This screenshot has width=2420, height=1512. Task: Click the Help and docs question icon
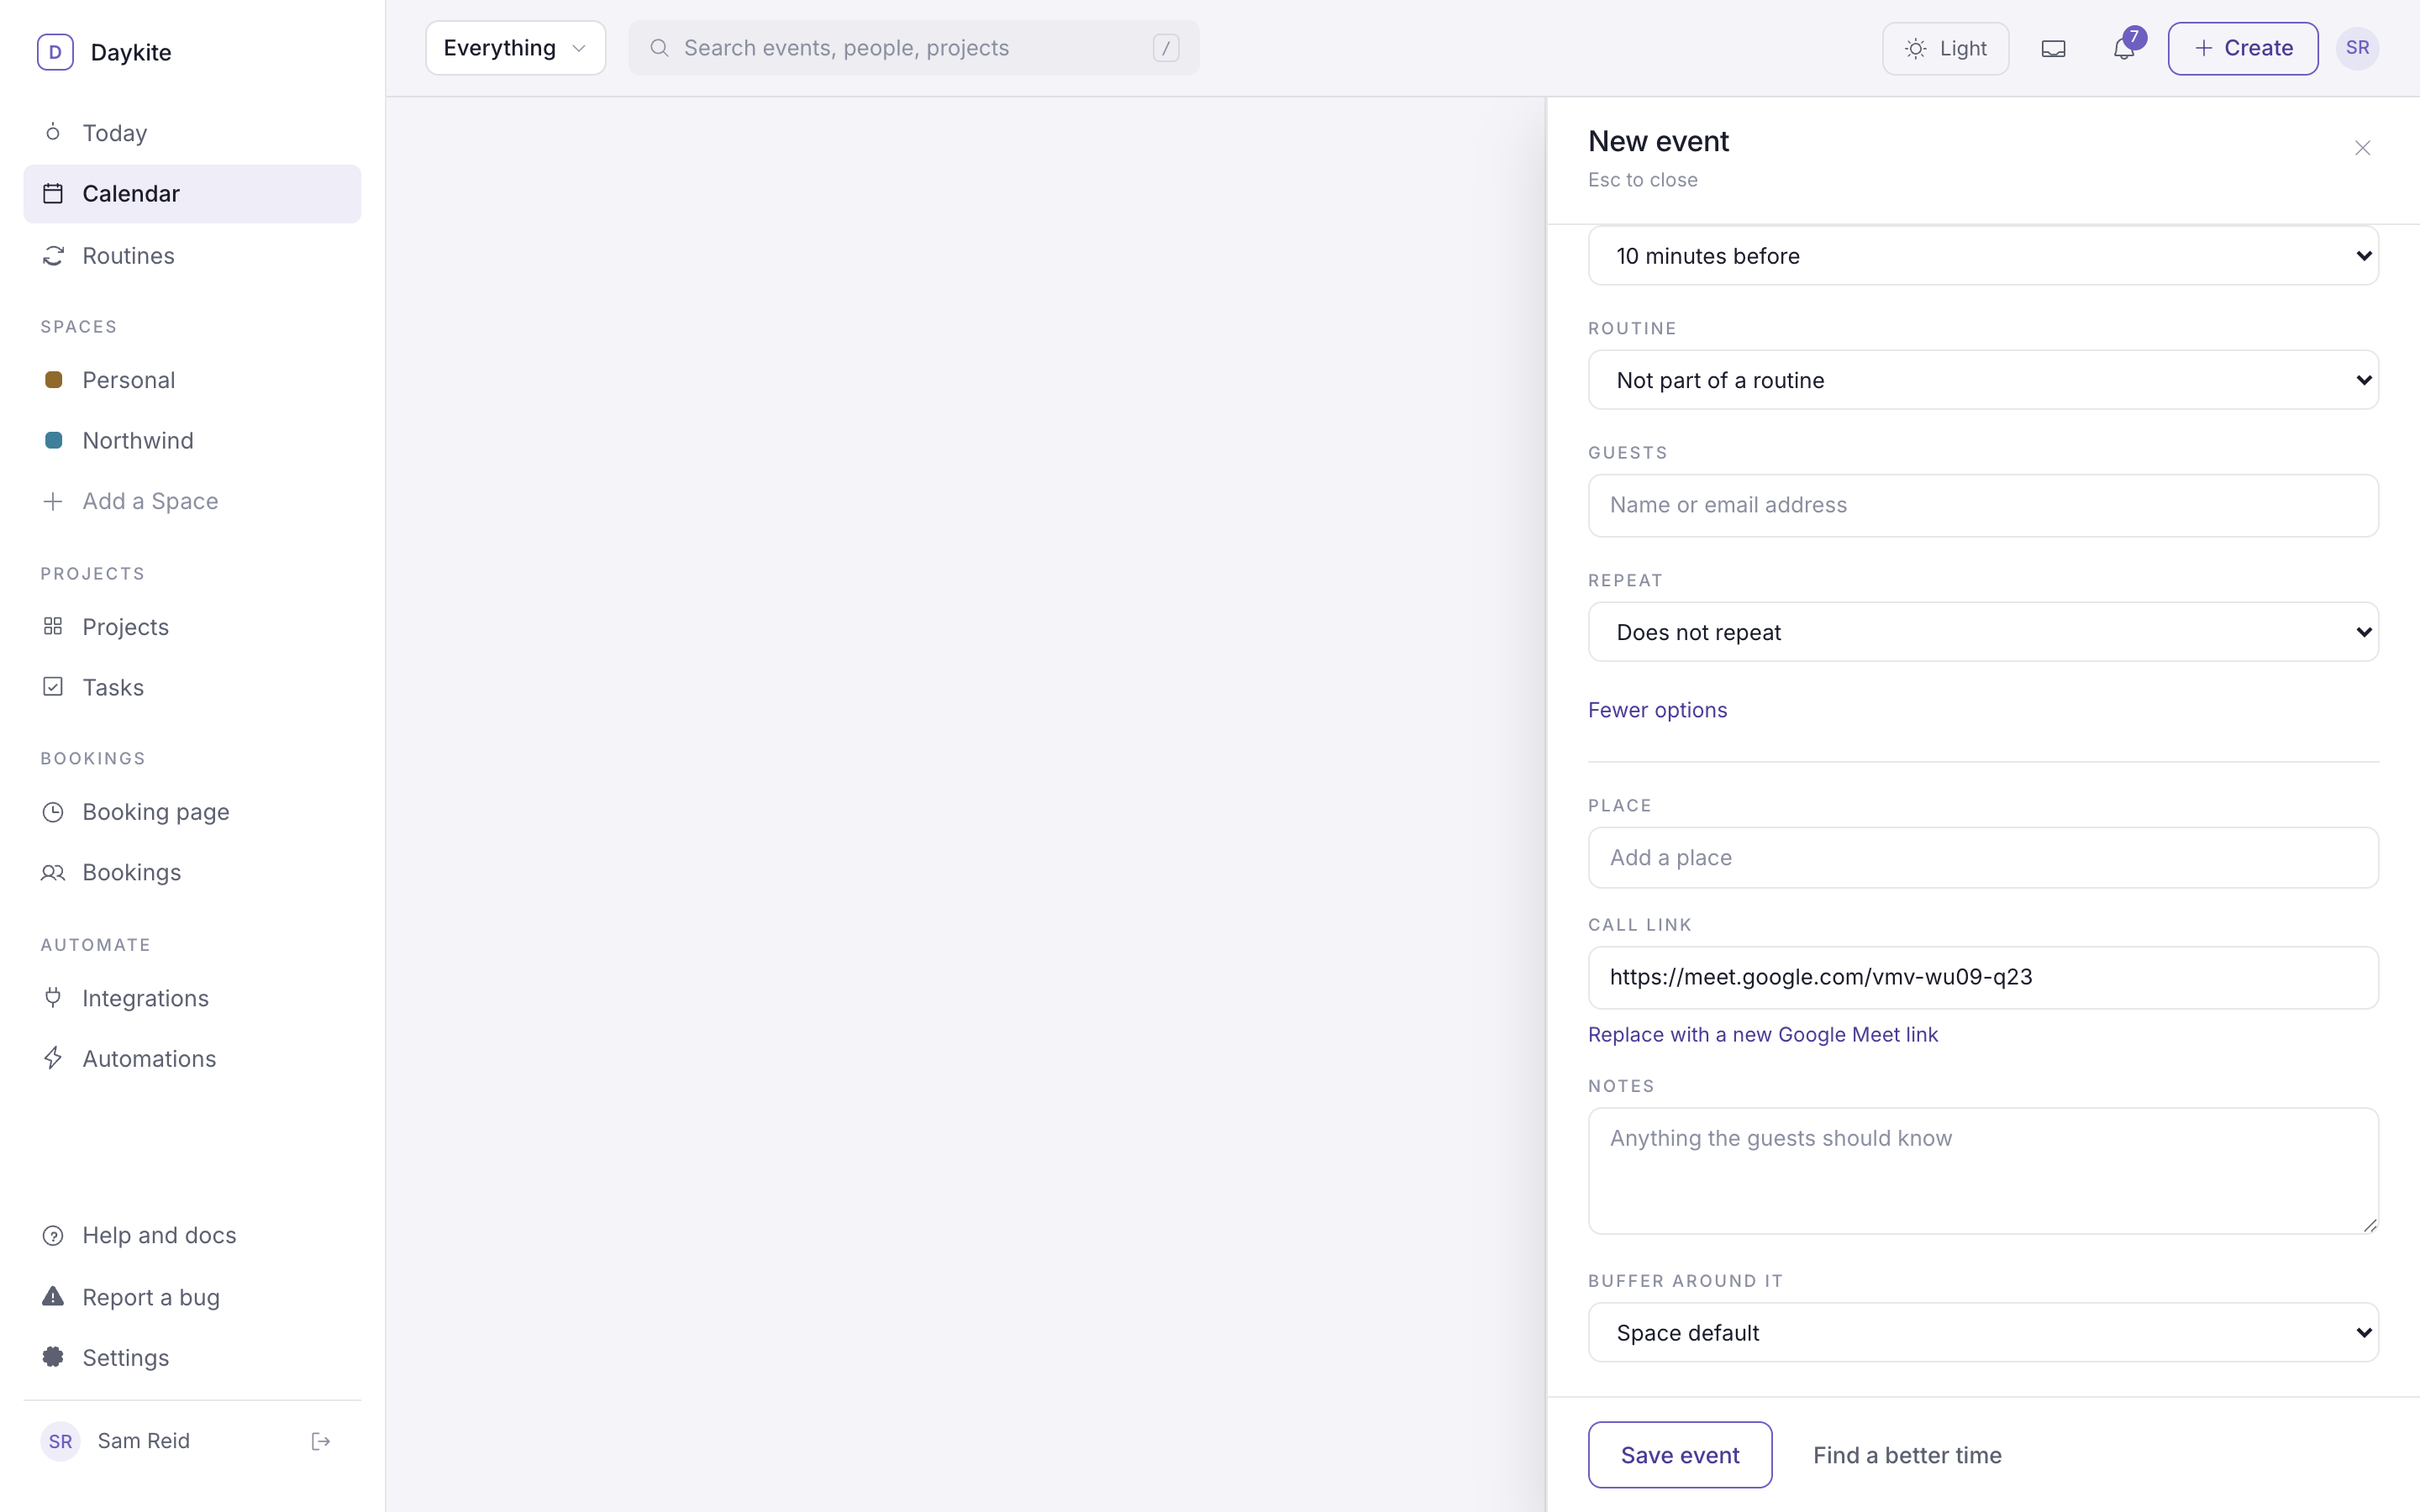tap(53, 1236)
